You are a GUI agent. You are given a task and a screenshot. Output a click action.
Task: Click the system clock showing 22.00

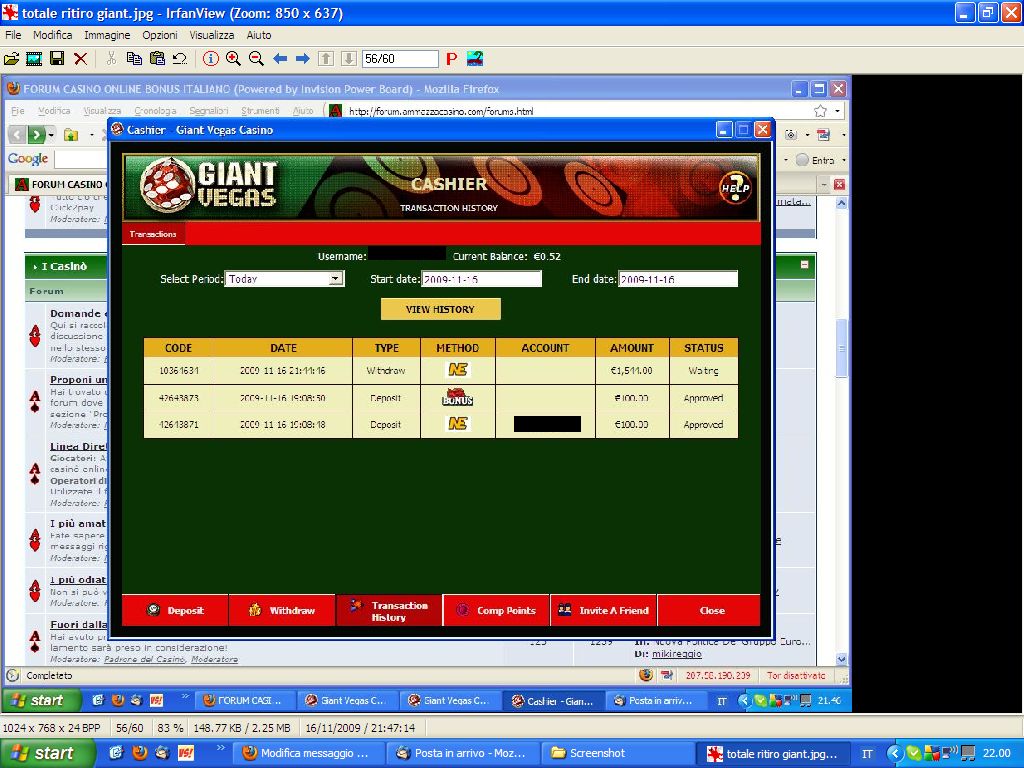[997, 753]
